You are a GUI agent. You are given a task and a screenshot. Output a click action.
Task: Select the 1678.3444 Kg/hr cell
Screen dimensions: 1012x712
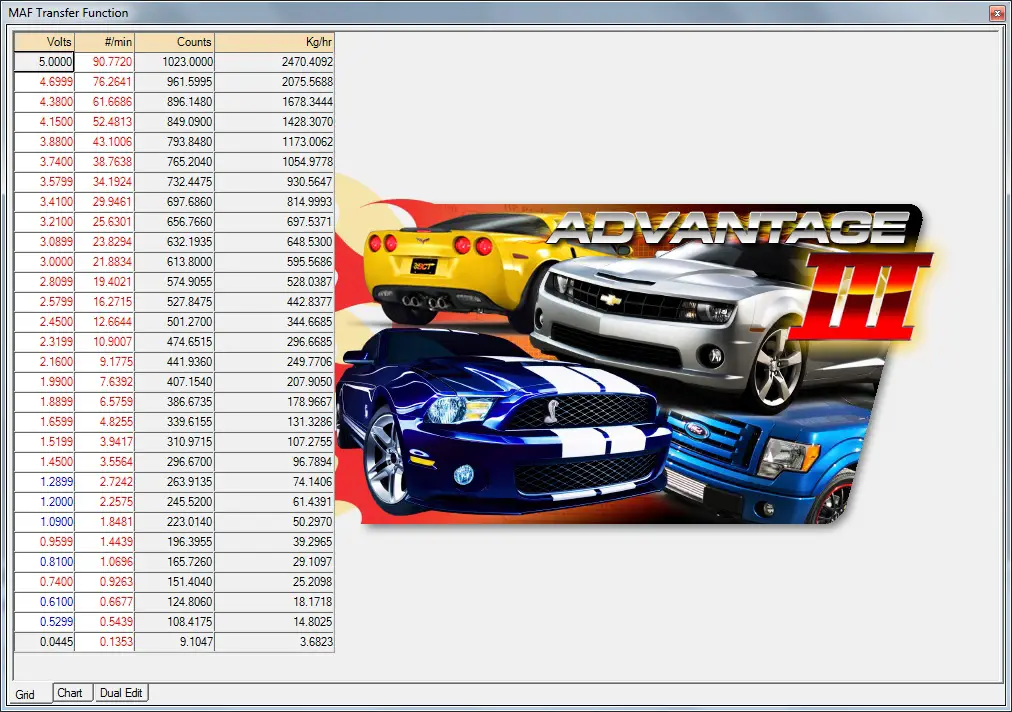274,102
